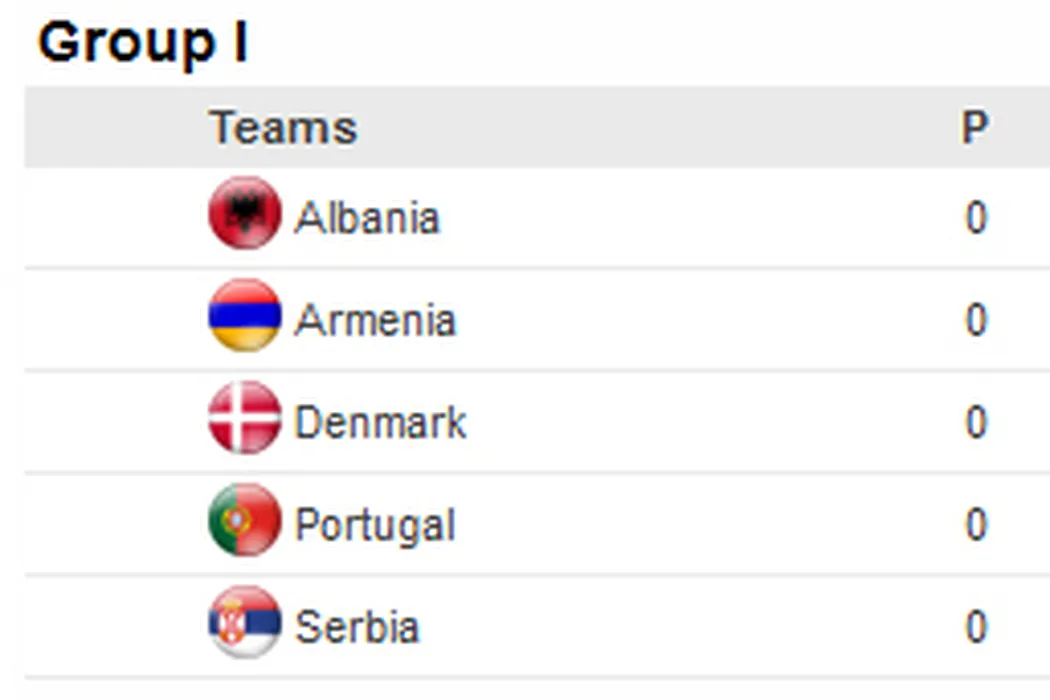Click the Portugal flag icon
This screenshot has width=1050, height=700.
pyautogui.click(x=244, y=520)
